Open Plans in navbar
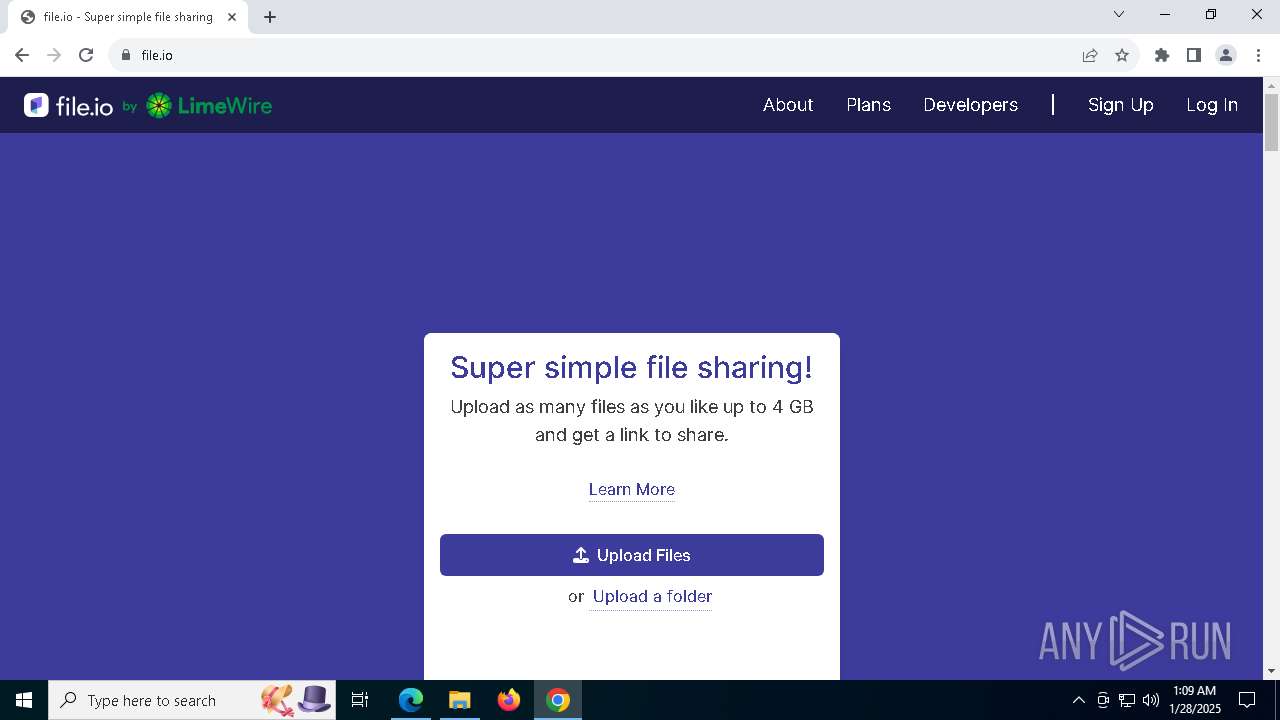The height and width of the screenshot is (720, 1280). tap(868, 105)
